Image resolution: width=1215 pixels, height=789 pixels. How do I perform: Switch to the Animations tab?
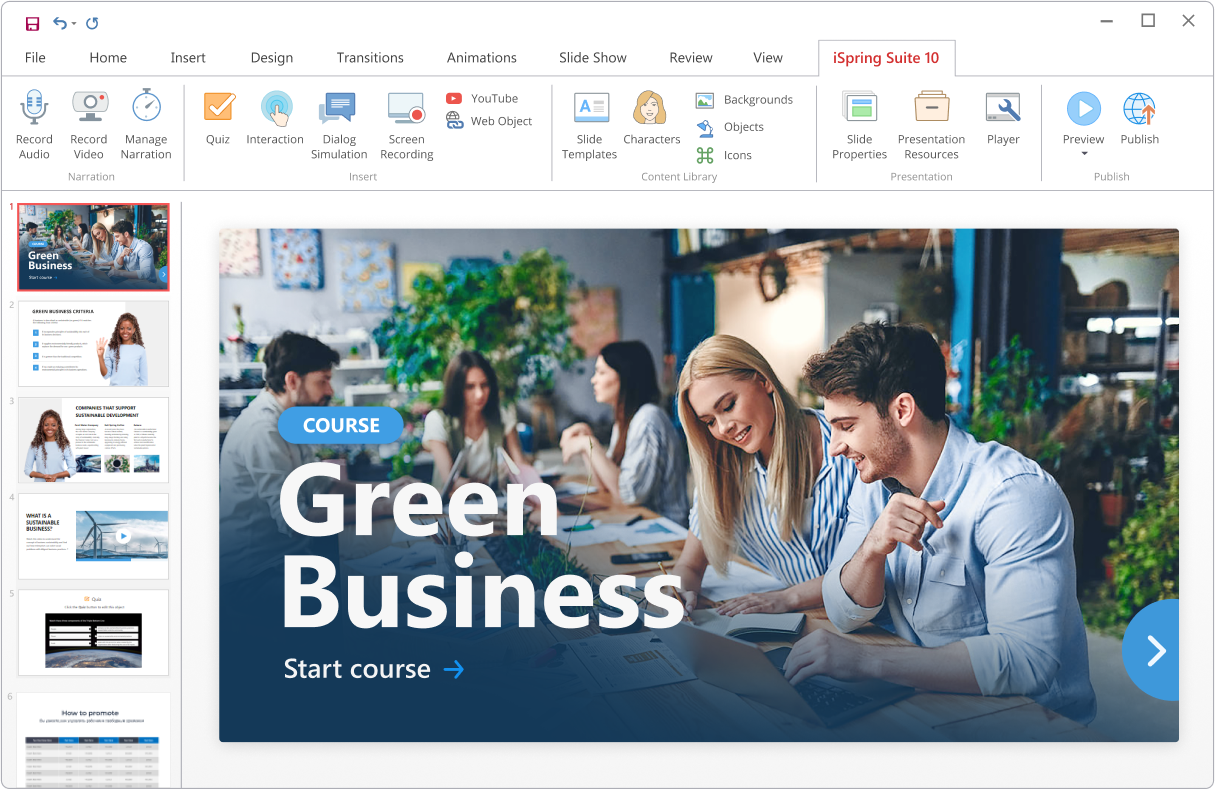481,57
